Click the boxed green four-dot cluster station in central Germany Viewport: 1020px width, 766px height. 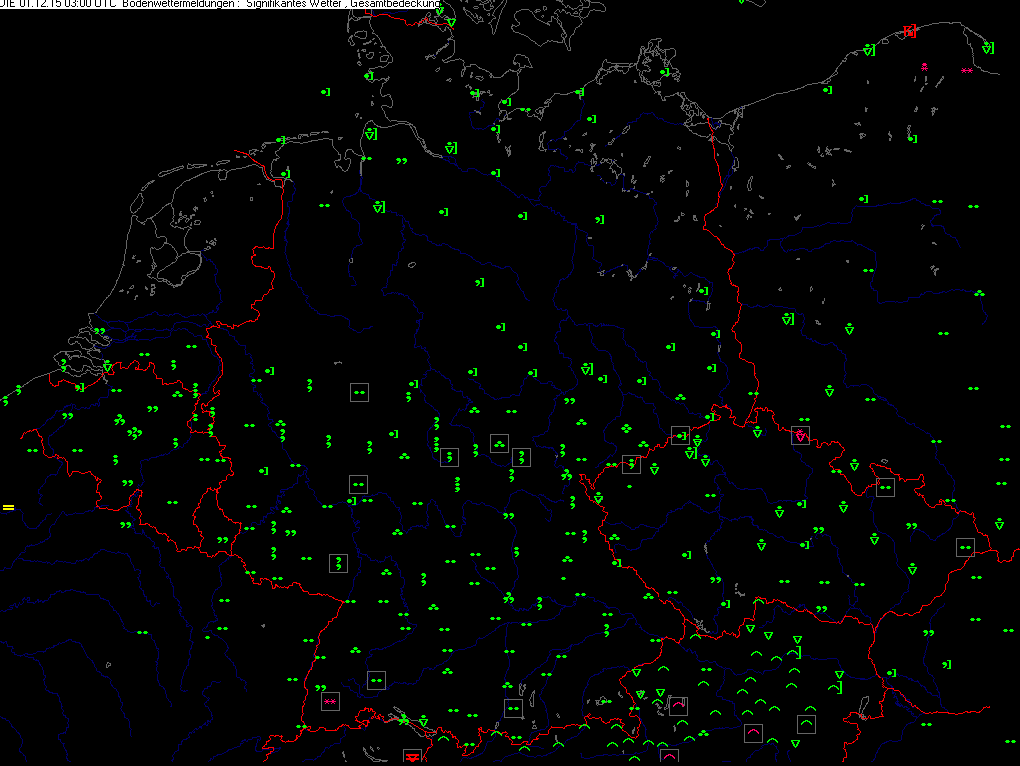(x=499, y=443)
